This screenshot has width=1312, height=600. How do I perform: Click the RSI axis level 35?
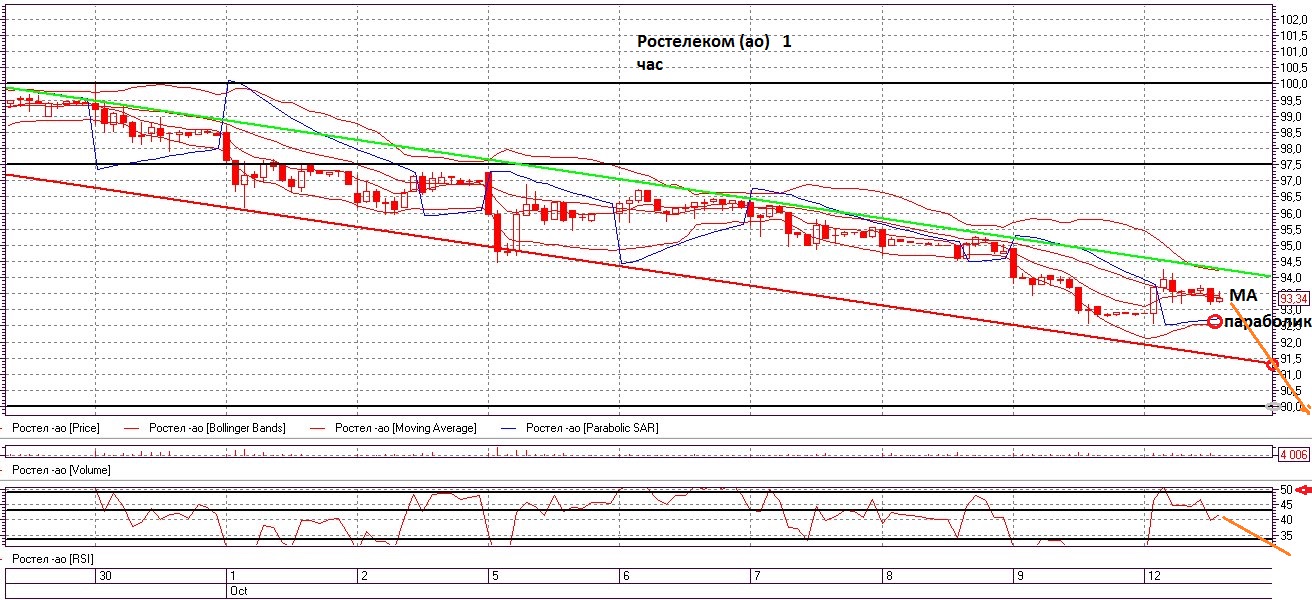point(1288,536)
